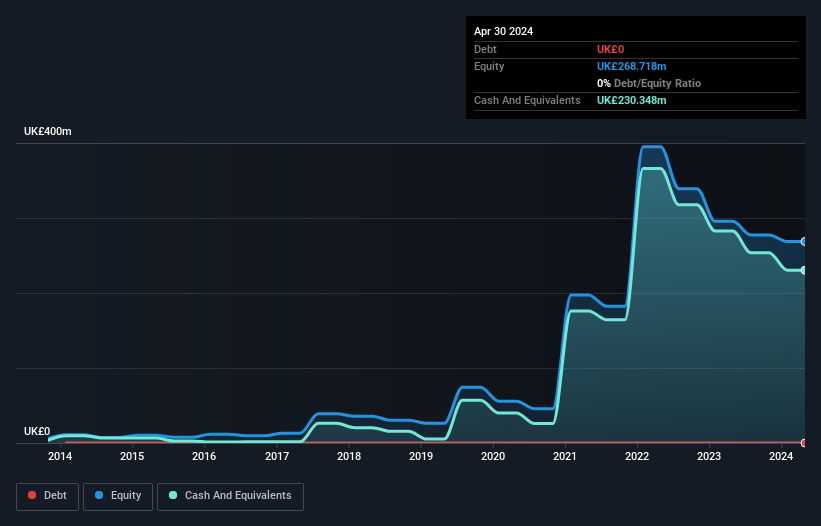Click the Apr 30 2024 tooltip date
Viewport: 821px width, 526px height.
tap(503, 31)
